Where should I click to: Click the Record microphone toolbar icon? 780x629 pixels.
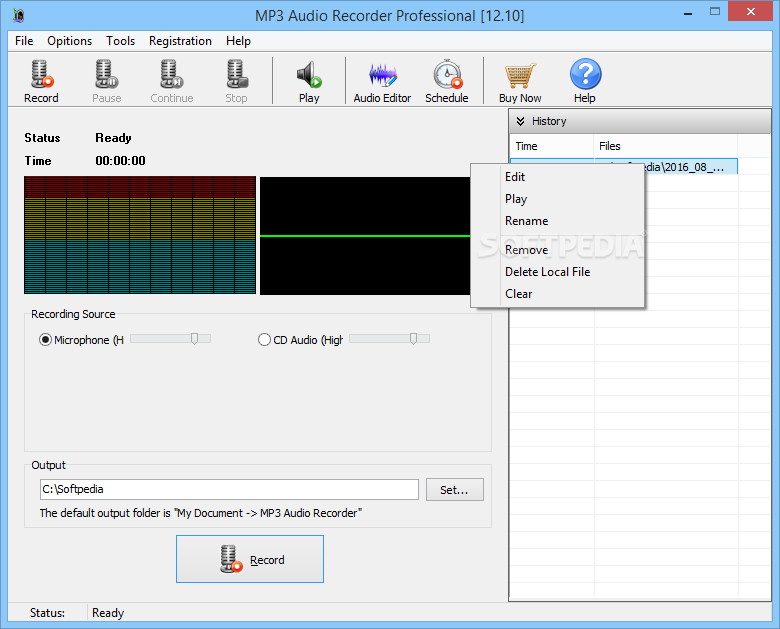[41, 81]
